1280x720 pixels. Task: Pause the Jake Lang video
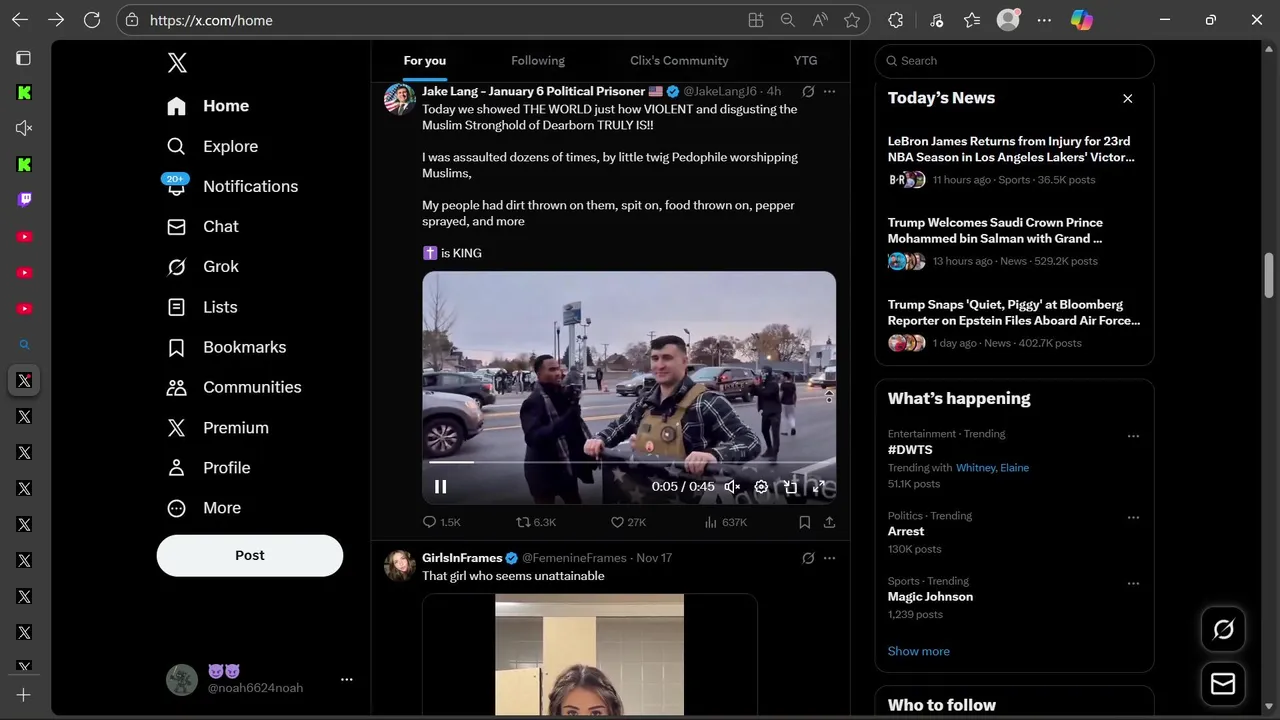click(440, 487)
